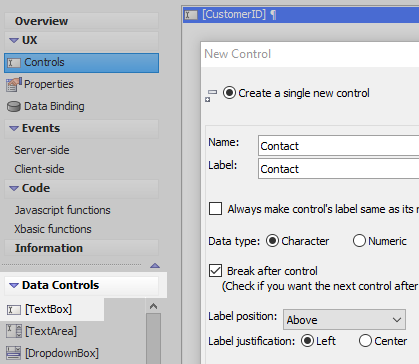The width and height of the screenshot is (419, 364).
Task: Select Controls in the UX list
Action: pyautogui.click(x=81, y=63)
